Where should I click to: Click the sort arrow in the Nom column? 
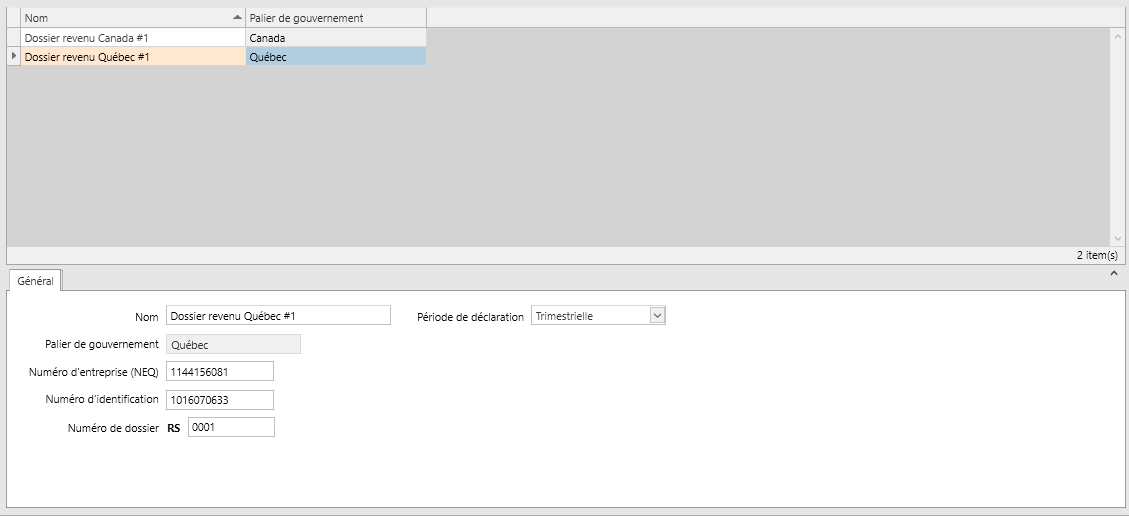[x=237, y=17]
